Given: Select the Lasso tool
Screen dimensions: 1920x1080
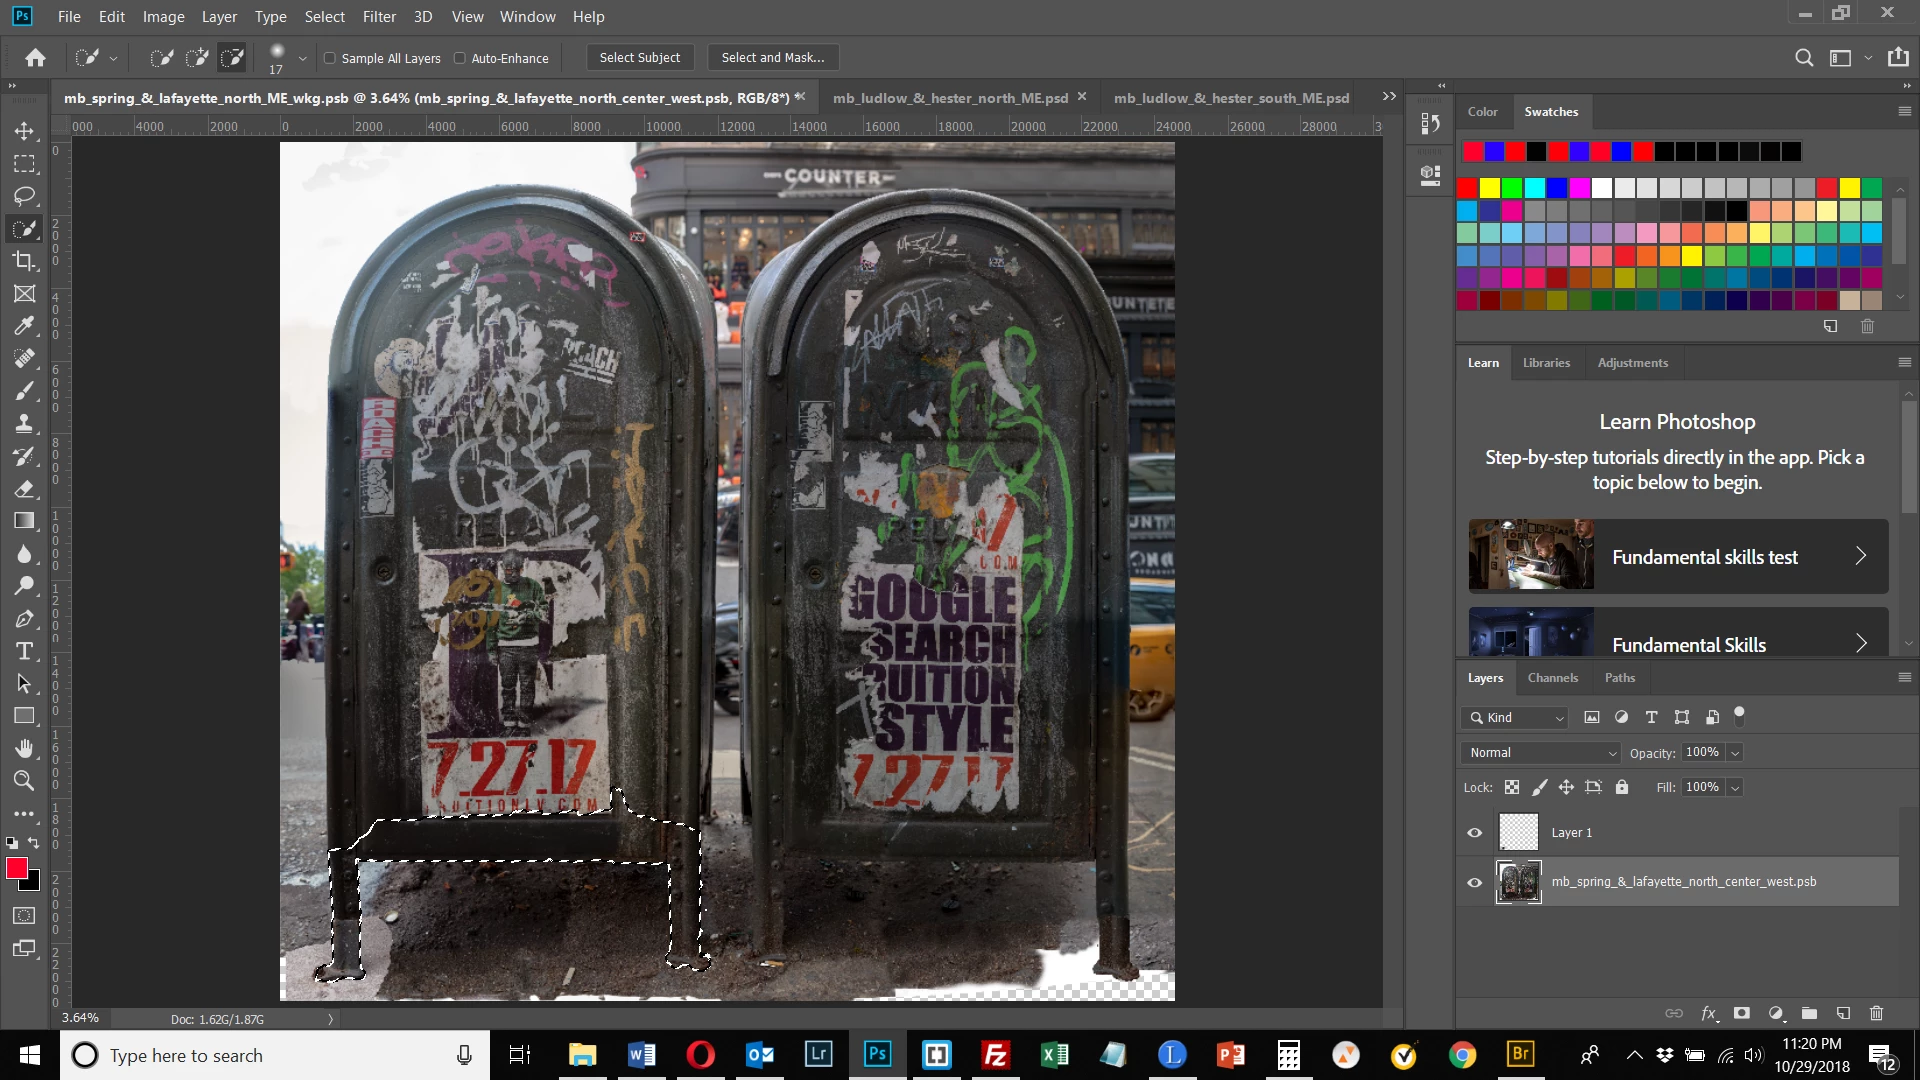Looking at the screenshot, I should pos(24,196).
